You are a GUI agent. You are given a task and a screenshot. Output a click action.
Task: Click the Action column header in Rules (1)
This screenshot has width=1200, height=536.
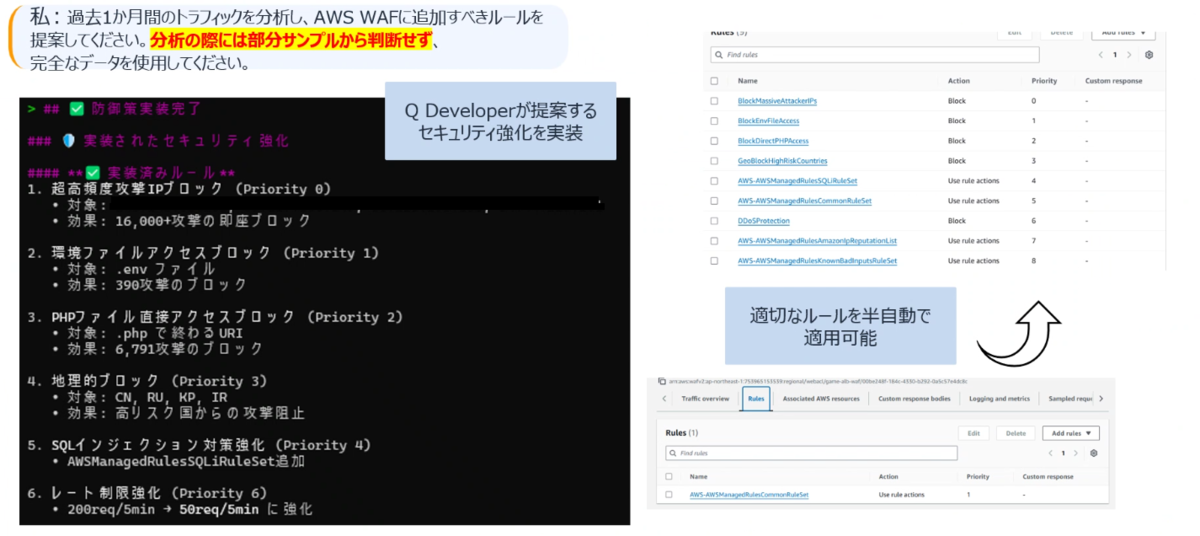pos(888,477)
